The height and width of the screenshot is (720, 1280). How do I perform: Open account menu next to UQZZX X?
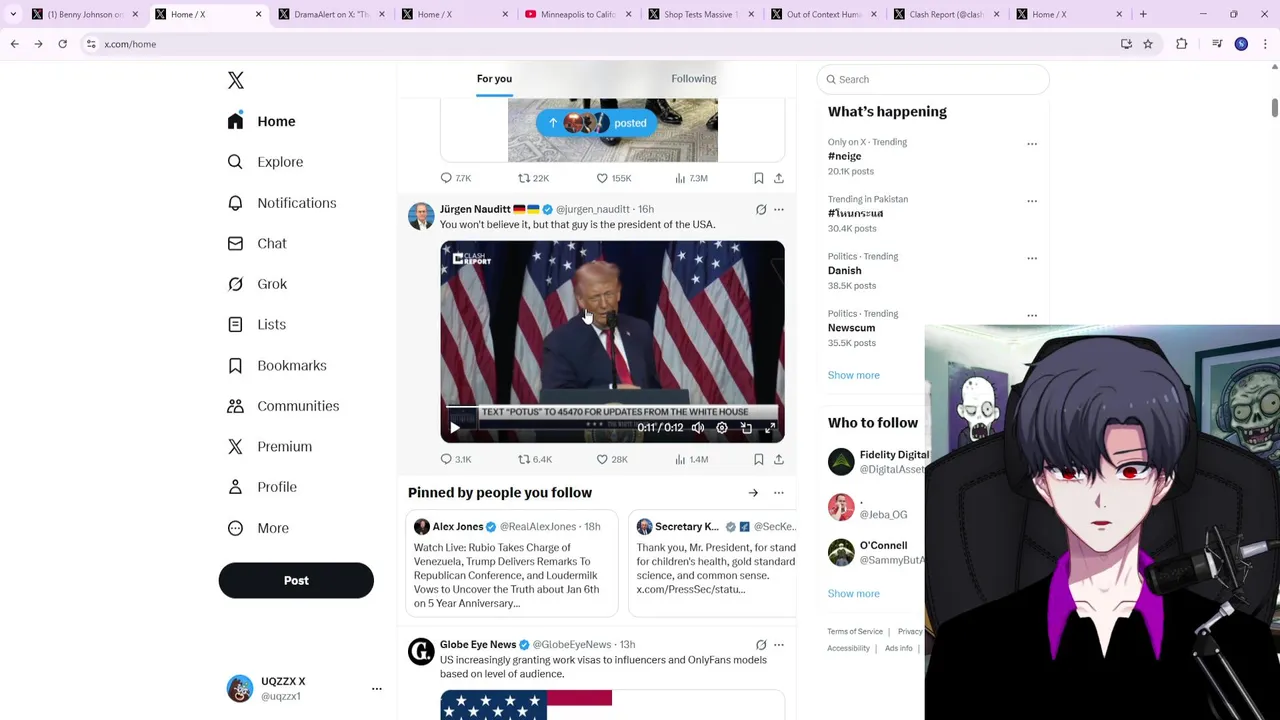377,689
